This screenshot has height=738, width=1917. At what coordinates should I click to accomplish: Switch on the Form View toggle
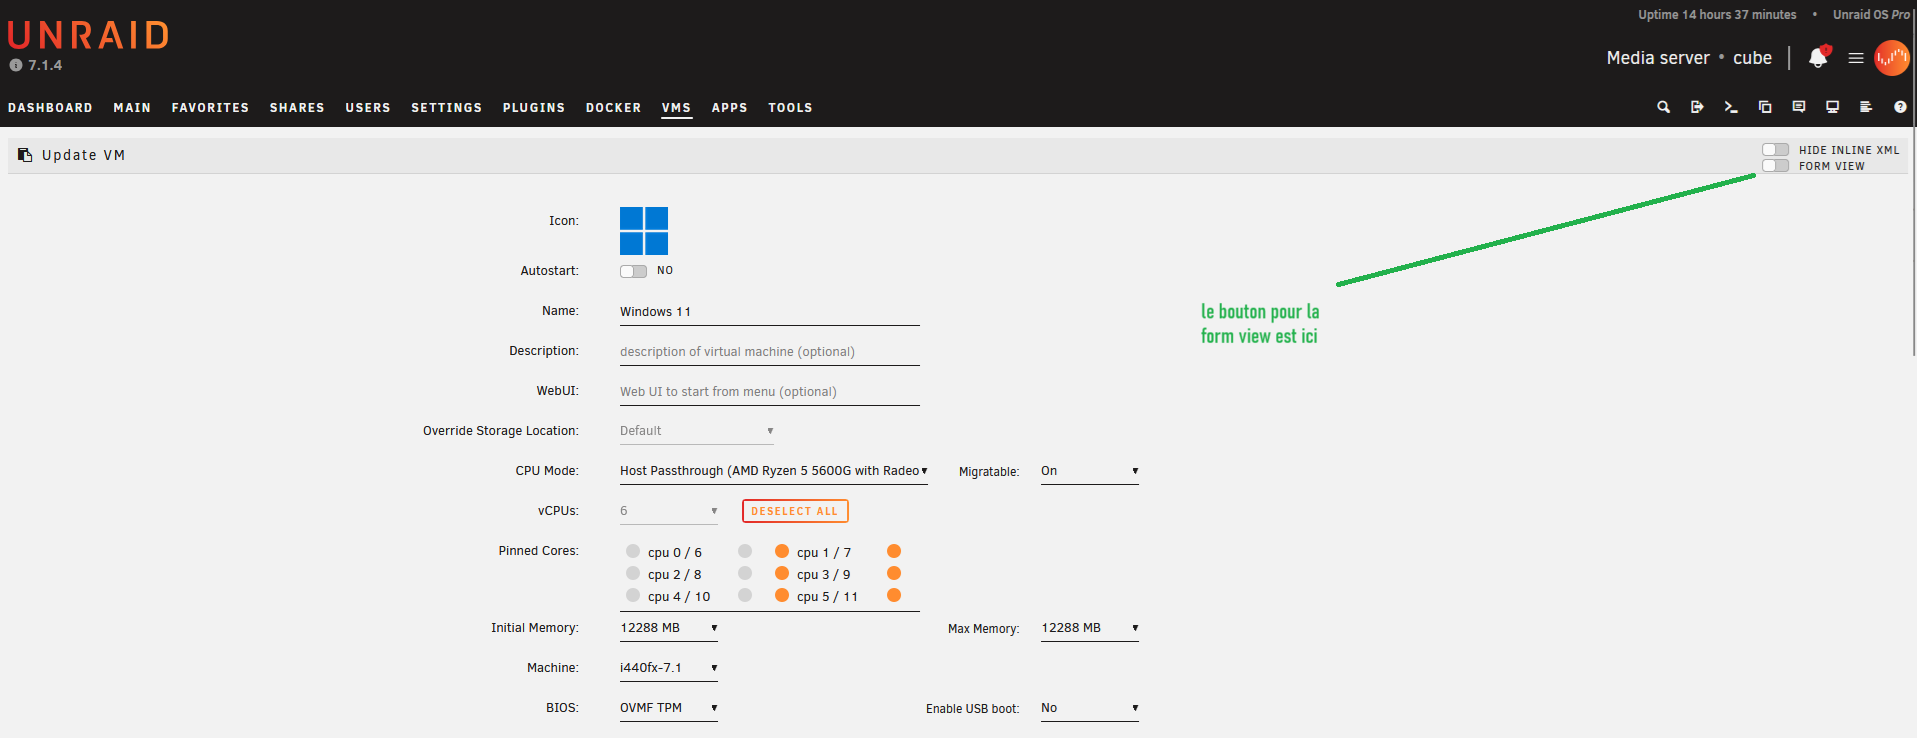click(x=1775, y=166)
